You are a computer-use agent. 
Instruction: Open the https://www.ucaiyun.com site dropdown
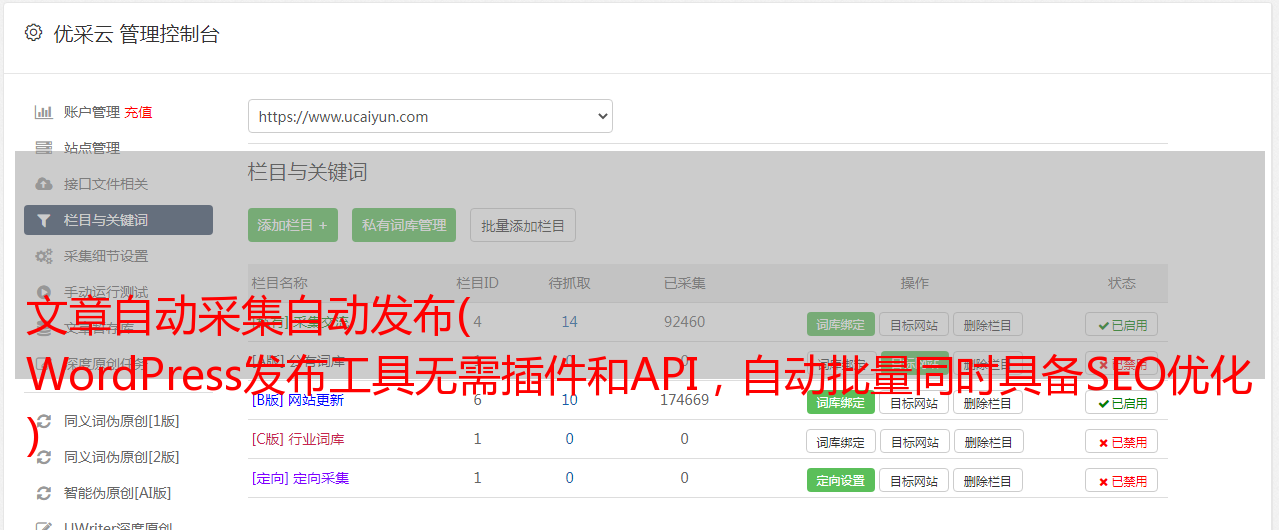[430, 116]
